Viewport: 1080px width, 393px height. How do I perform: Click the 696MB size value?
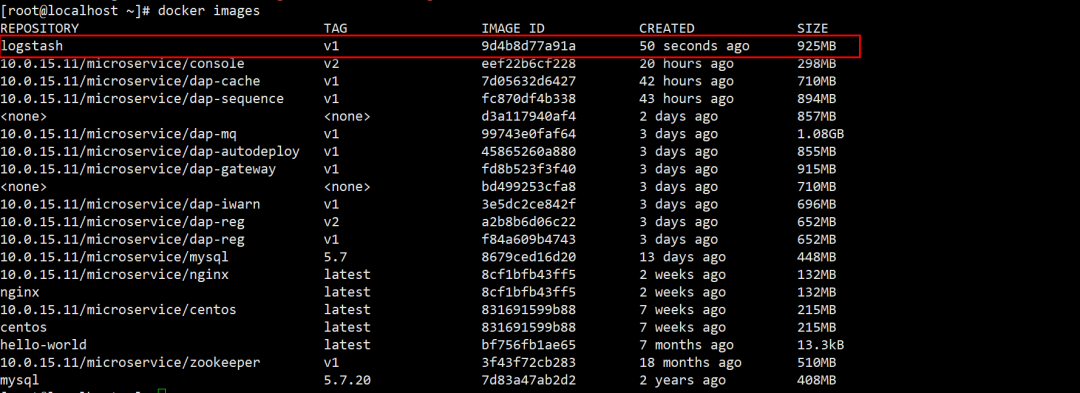[817, 204]
